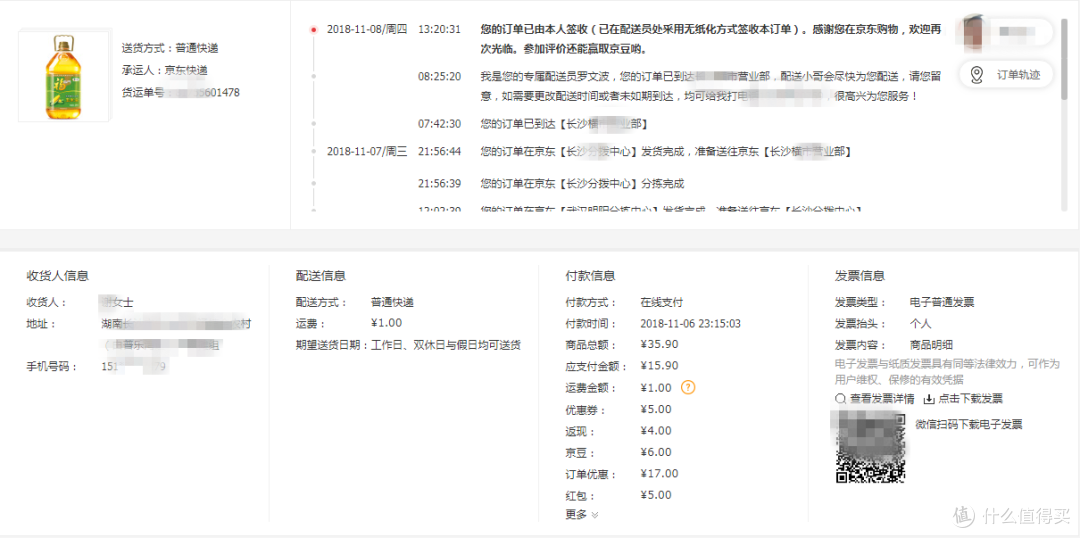Click the recipient phone number starting with 151
1080x538 pixels.
(x=134, y=367)
